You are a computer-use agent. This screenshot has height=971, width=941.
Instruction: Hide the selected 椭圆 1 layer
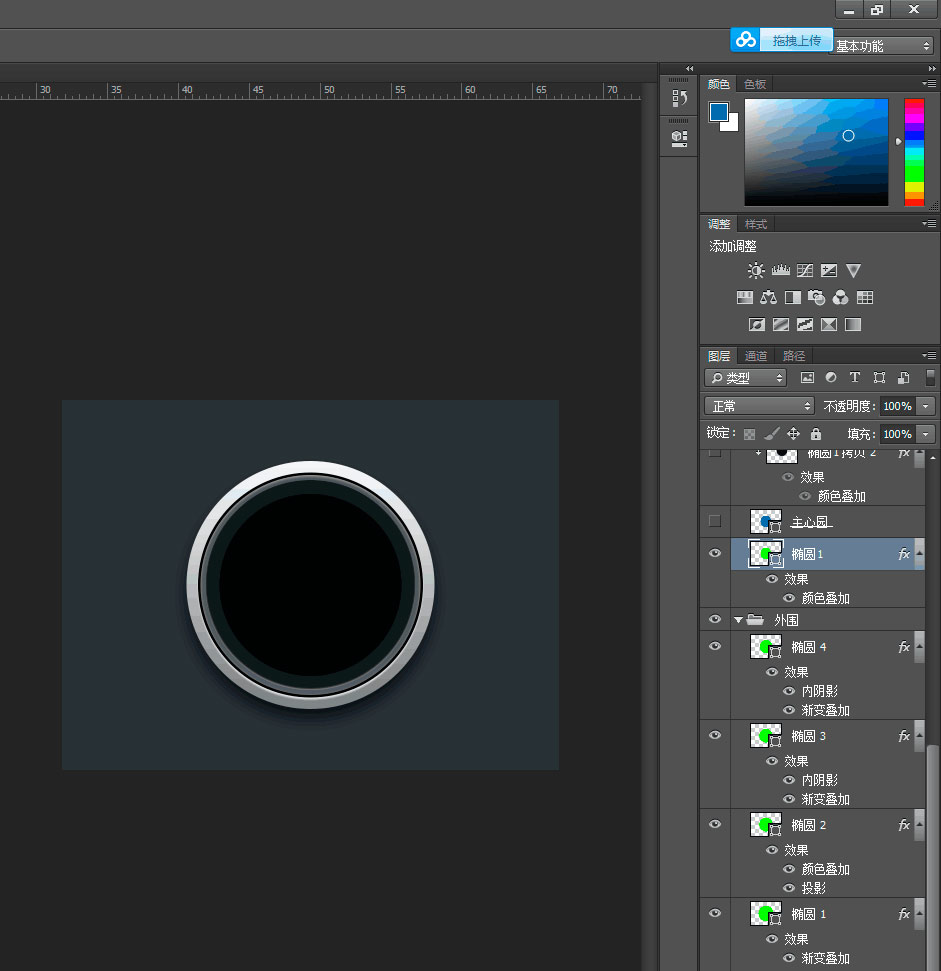715,553
